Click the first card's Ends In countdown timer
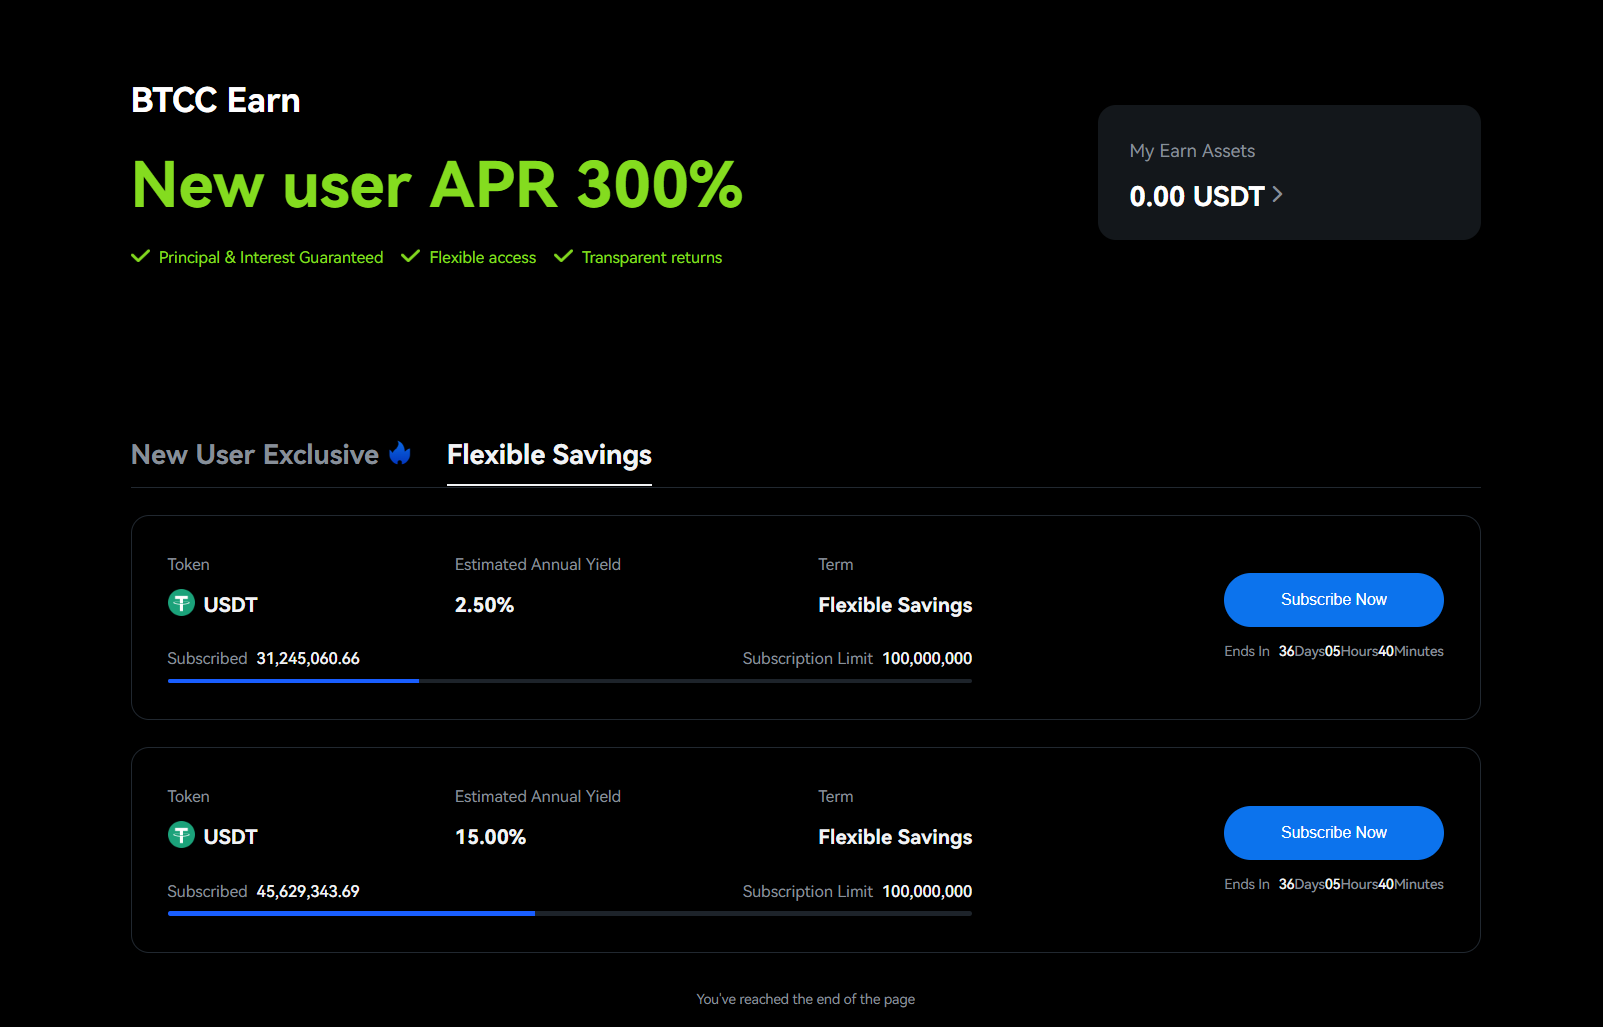 1333,651
